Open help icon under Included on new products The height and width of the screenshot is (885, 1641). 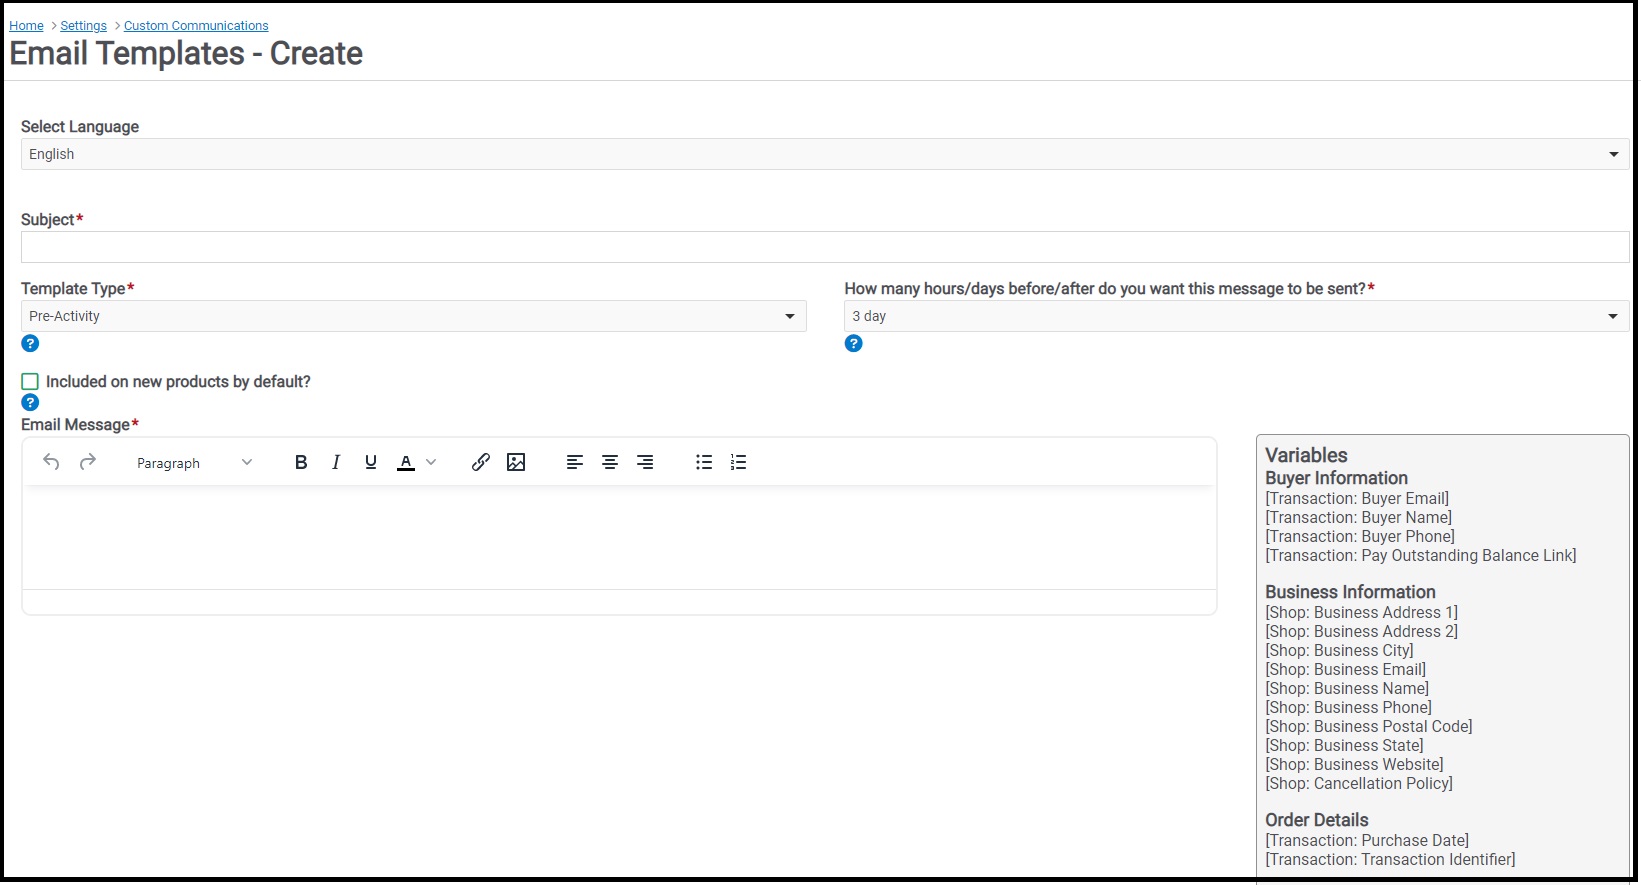(30, 402)
